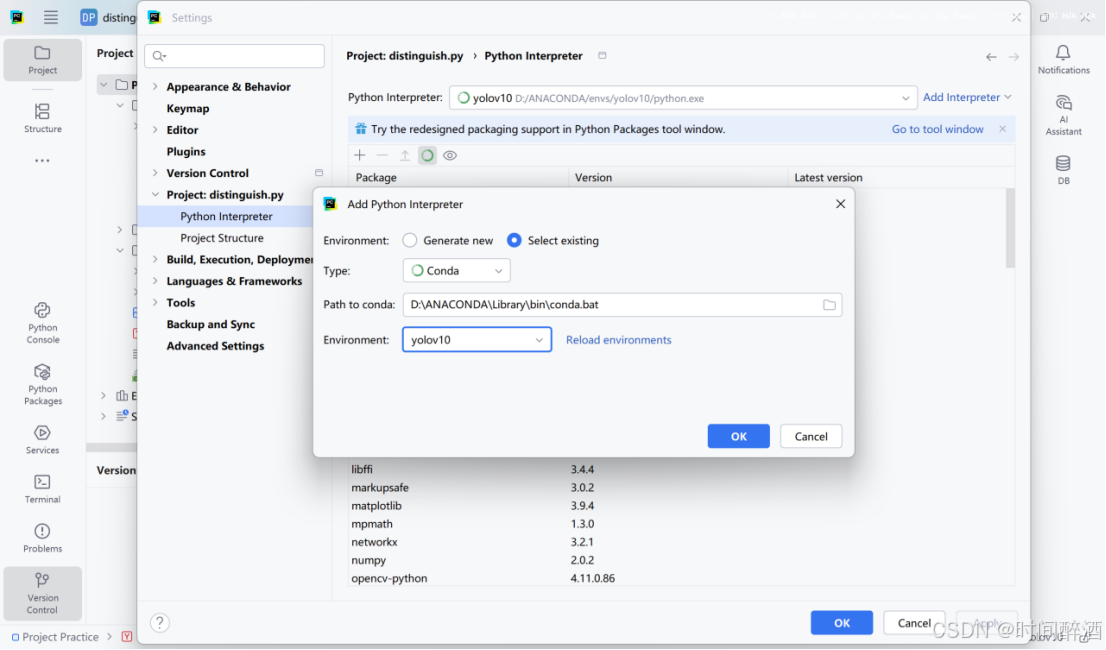This screenshot has width=1106, height=650.
Task: Select the networkx package row
Action: [681, 542]
